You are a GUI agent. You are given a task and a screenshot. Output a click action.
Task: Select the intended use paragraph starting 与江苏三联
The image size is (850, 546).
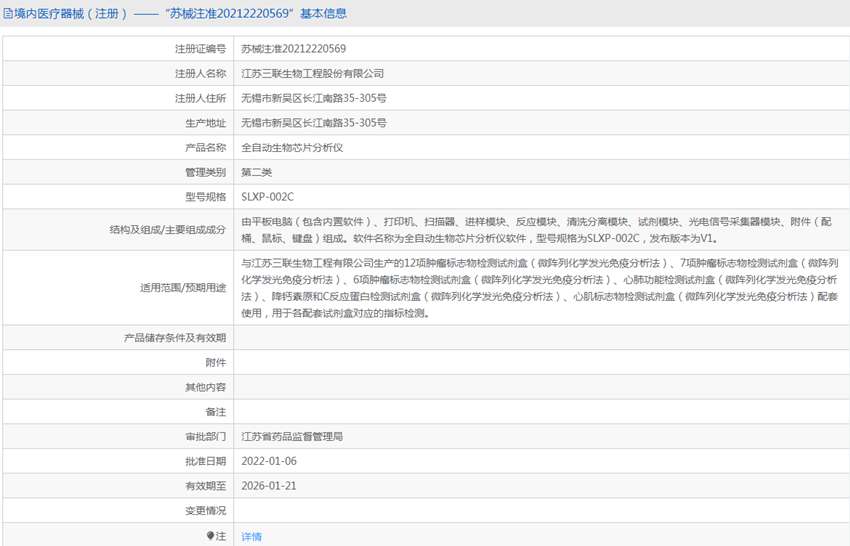click(539, 288)
